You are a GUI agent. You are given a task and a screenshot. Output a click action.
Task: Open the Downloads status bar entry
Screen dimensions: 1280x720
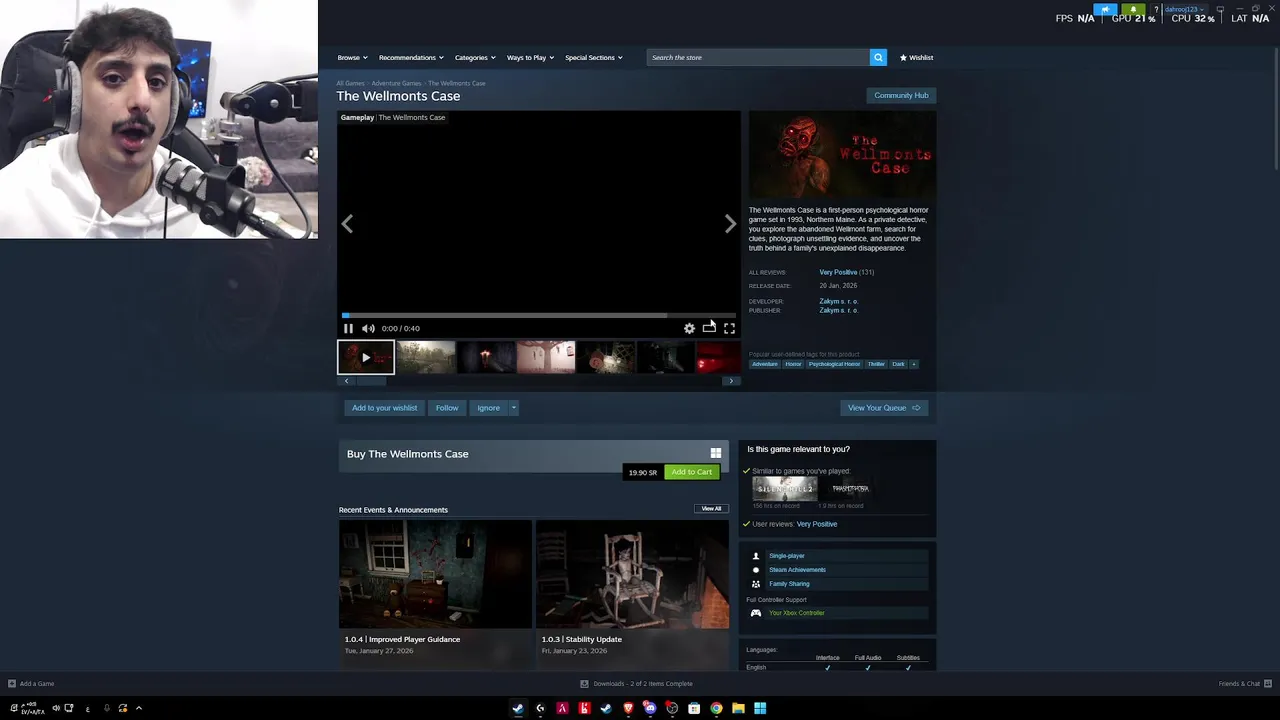636,684
